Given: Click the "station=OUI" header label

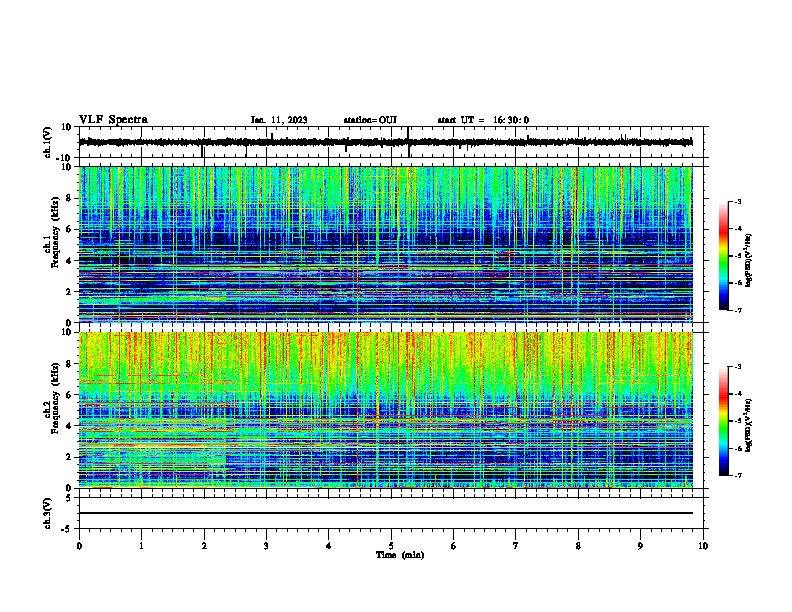Looking at the screenshot, I should 370,120.
